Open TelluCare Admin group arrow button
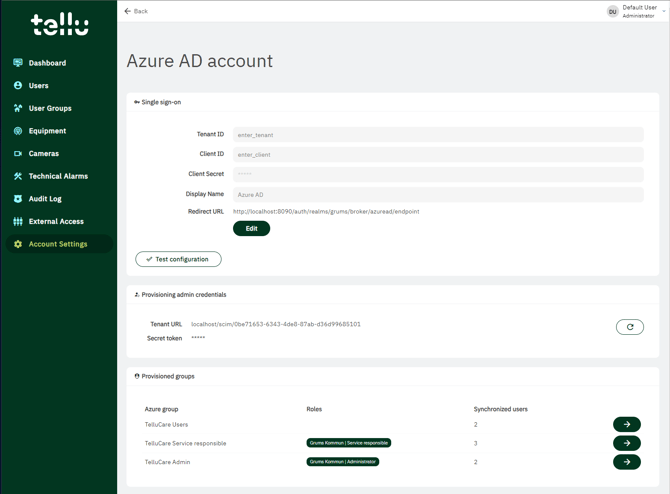The image size is (670, 494). [x=626, y=462]
